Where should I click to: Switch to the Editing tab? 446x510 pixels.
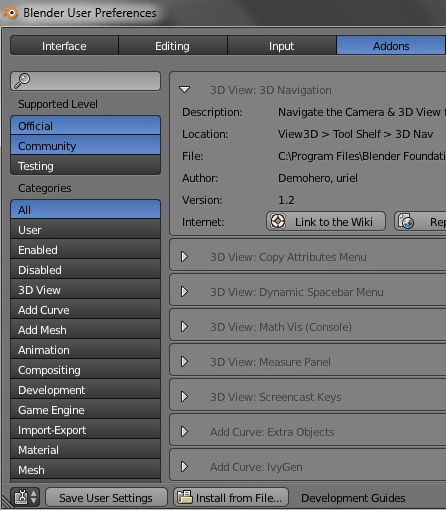coord(173,46)
